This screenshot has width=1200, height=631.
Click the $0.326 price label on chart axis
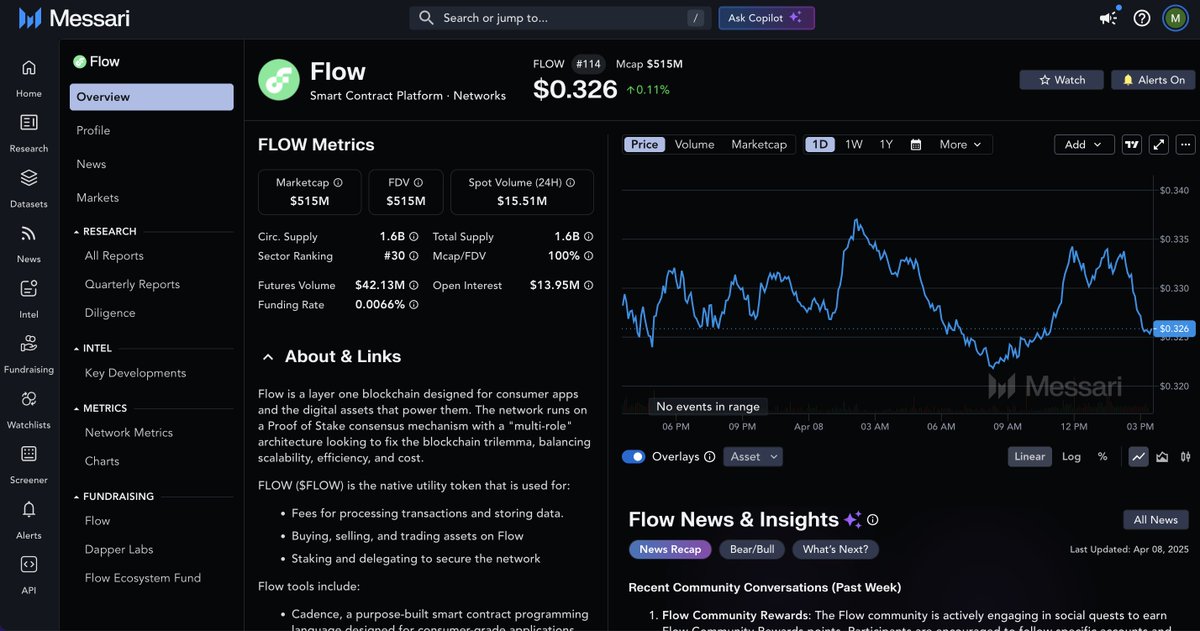point(1175,329)
